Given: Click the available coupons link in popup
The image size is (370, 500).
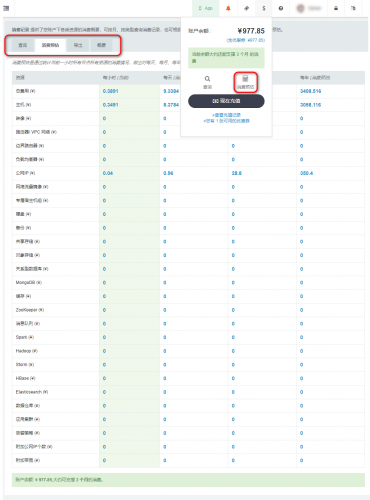Looking at the screenshot, I should 226,121.
